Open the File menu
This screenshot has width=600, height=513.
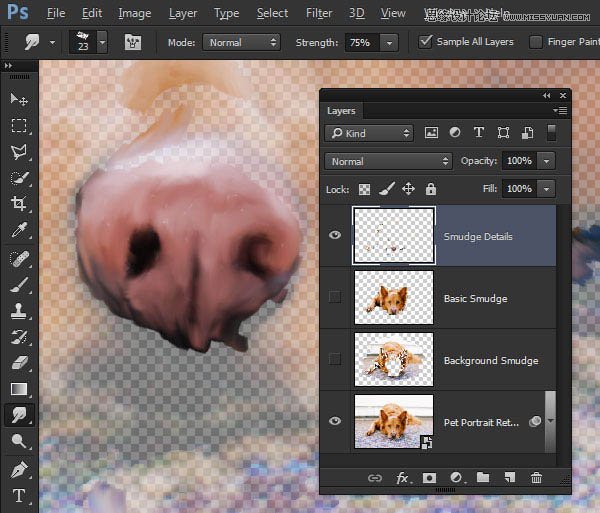click(56, 13)
